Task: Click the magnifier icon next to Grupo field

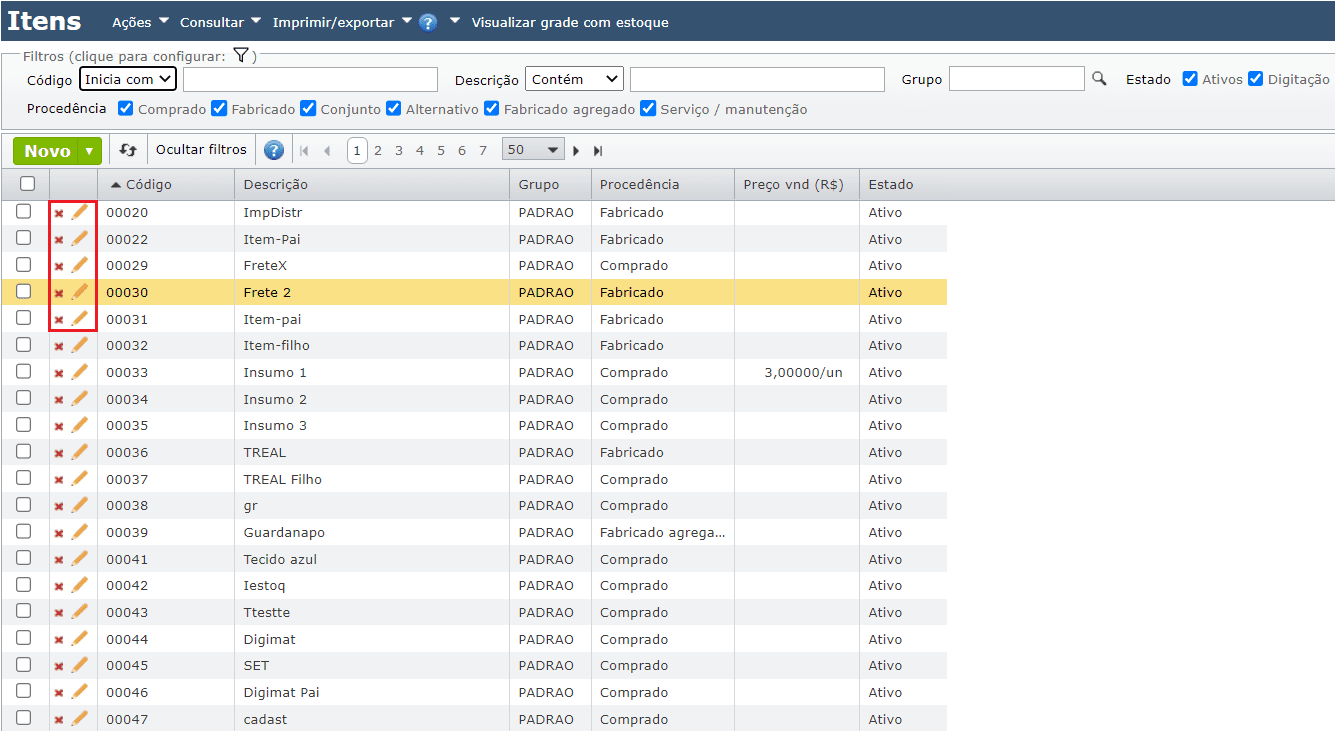Action: (x=1099, y=79)
